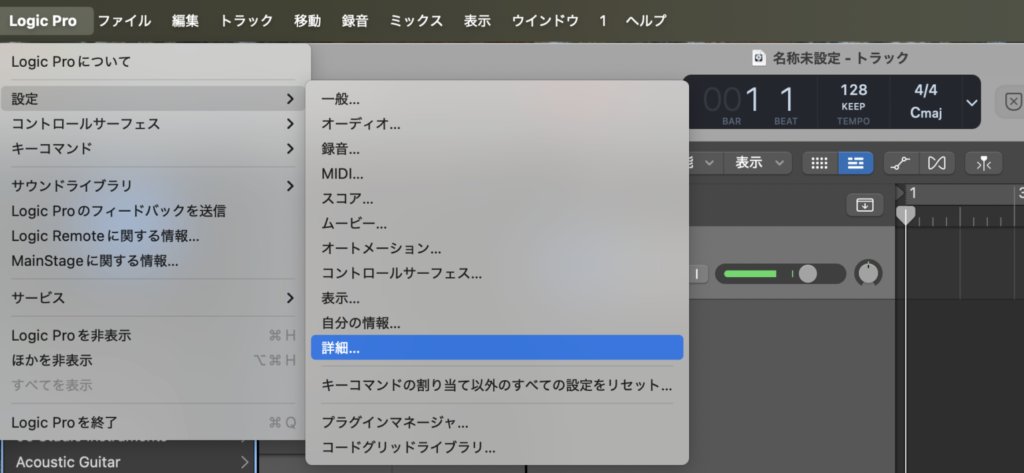This screenshot has width=1024, height=473.
Task: Select コントロールサーフェス... in settings submenu
Action: pyautogui.click(x=497, y=273)
